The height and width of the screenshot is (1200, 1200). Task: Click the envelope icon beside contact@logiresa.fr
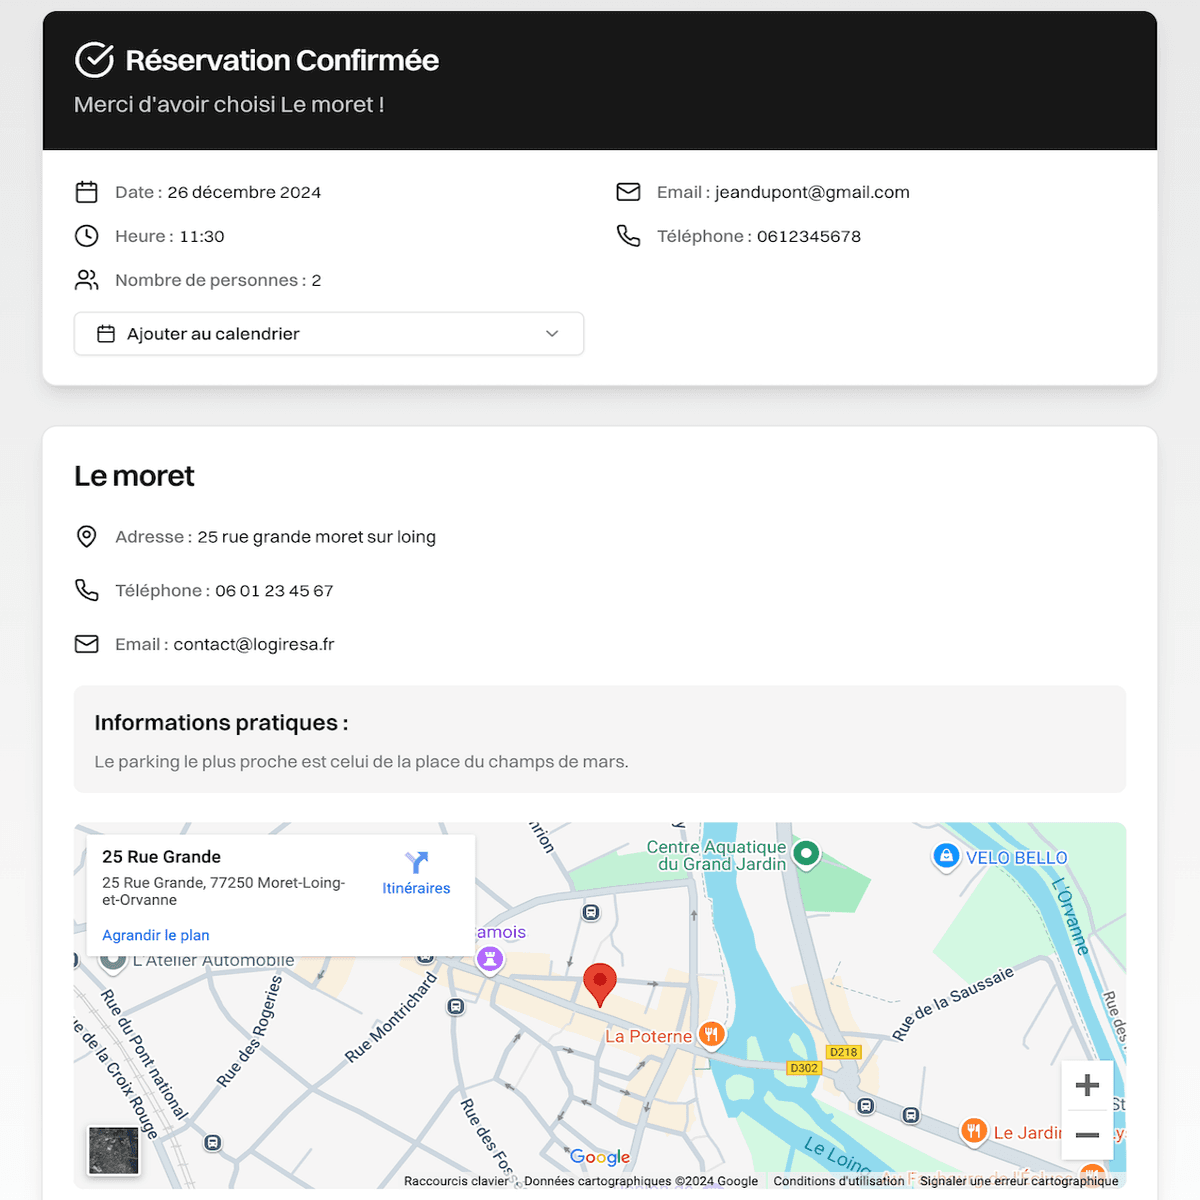[87, 644]
